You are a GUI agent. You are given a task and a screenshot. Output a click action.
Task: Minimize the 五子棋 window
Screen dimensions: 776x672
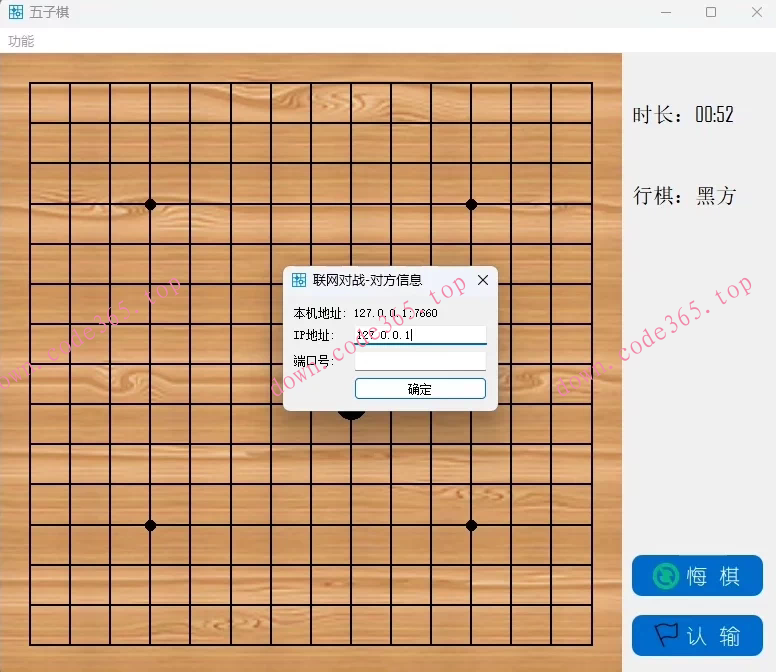[x=666, y=12]
